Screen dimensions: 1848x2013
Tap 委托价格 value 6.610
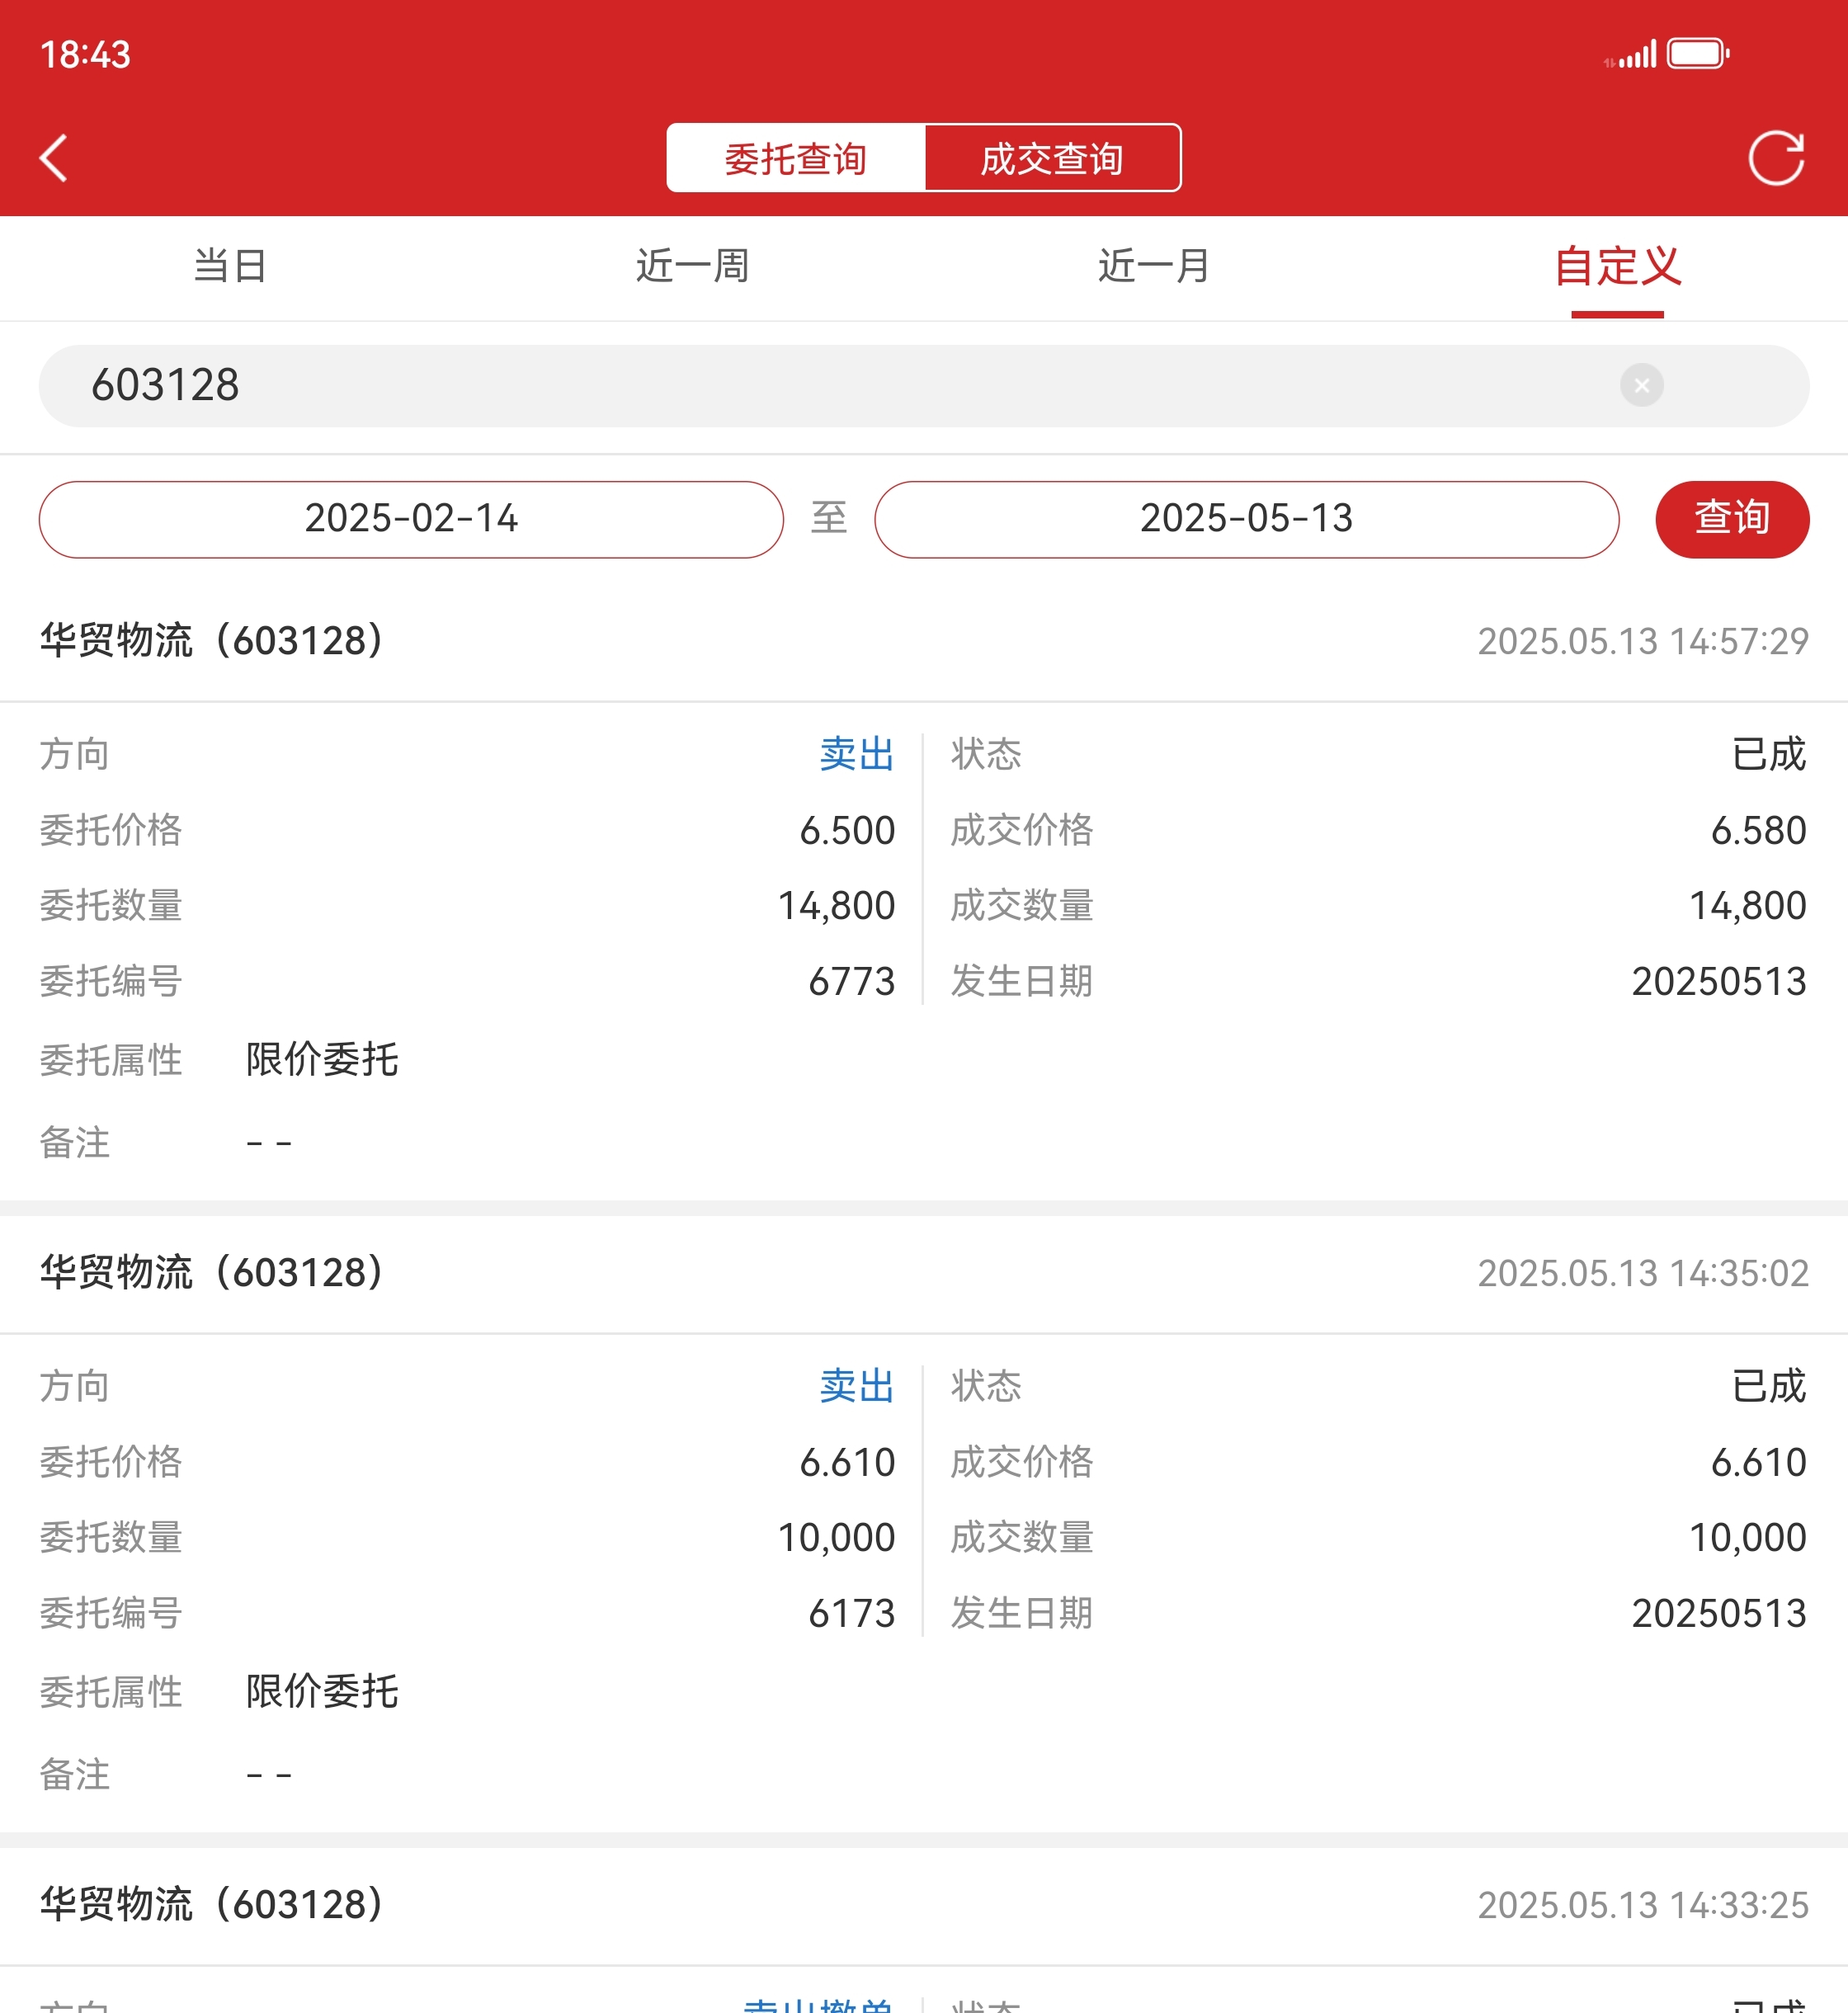tap(847, 1462)
